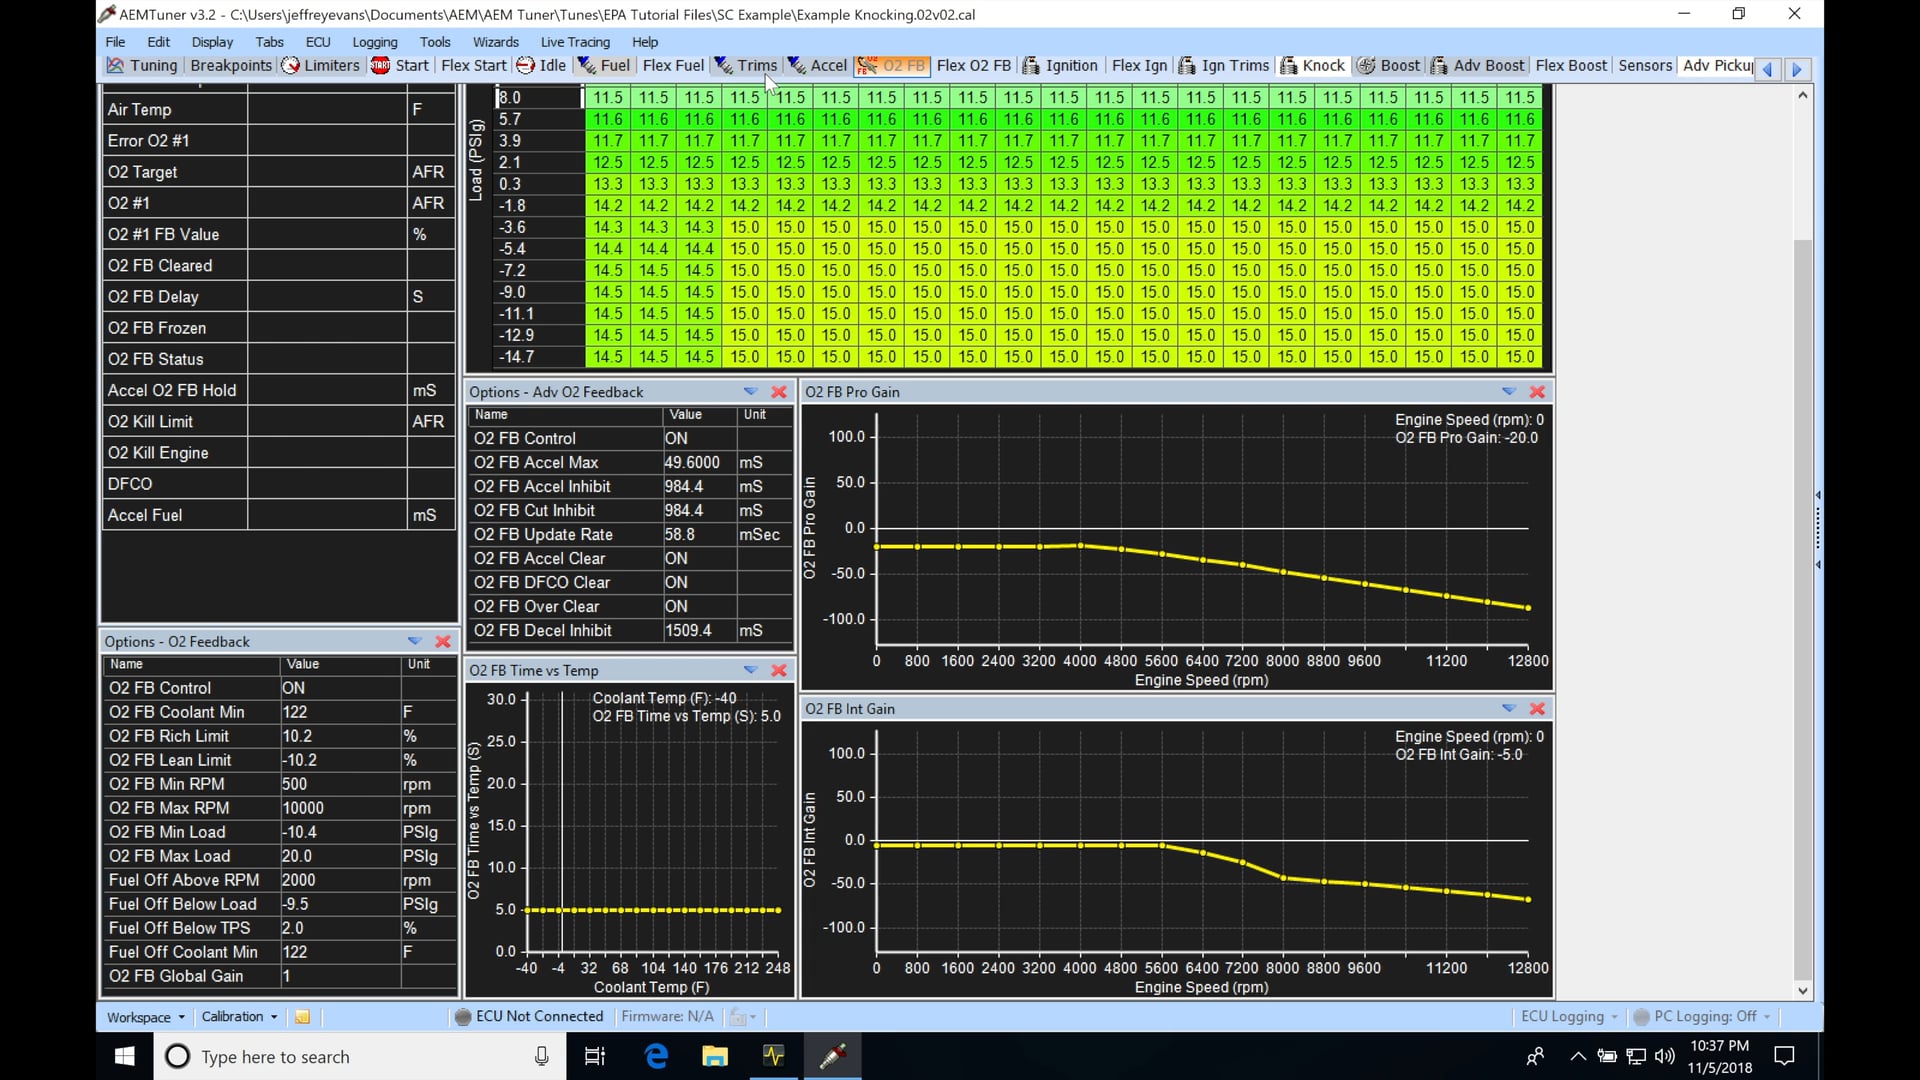
Task: Toggle O2 FB DFCO Clear option
Action: [x=676, y=582]
